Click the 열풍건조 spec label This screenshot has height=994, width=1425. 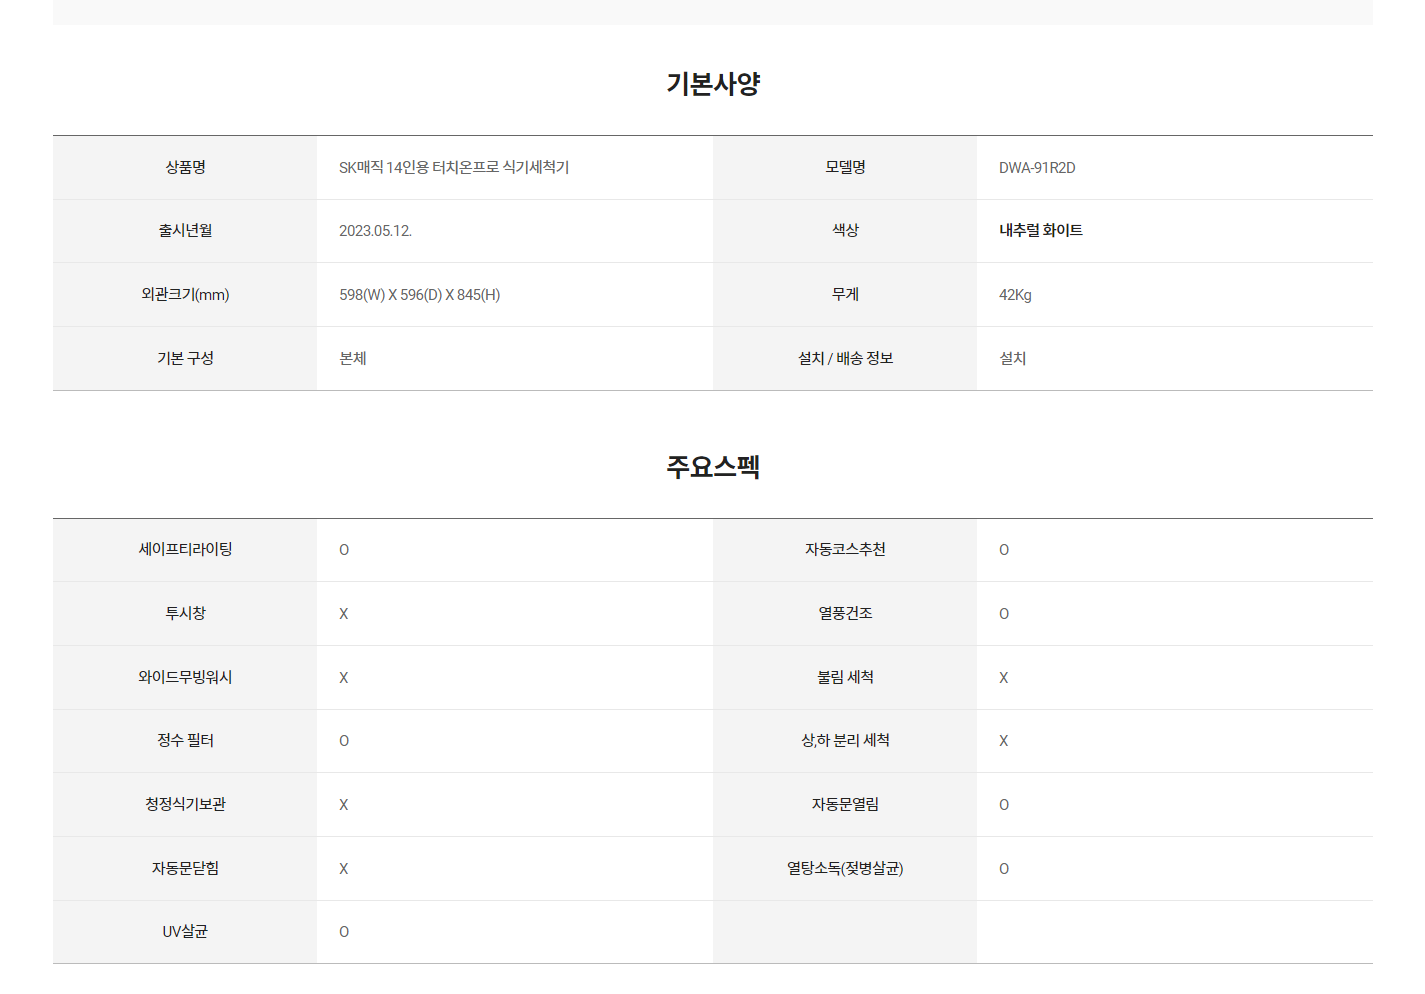845,613
